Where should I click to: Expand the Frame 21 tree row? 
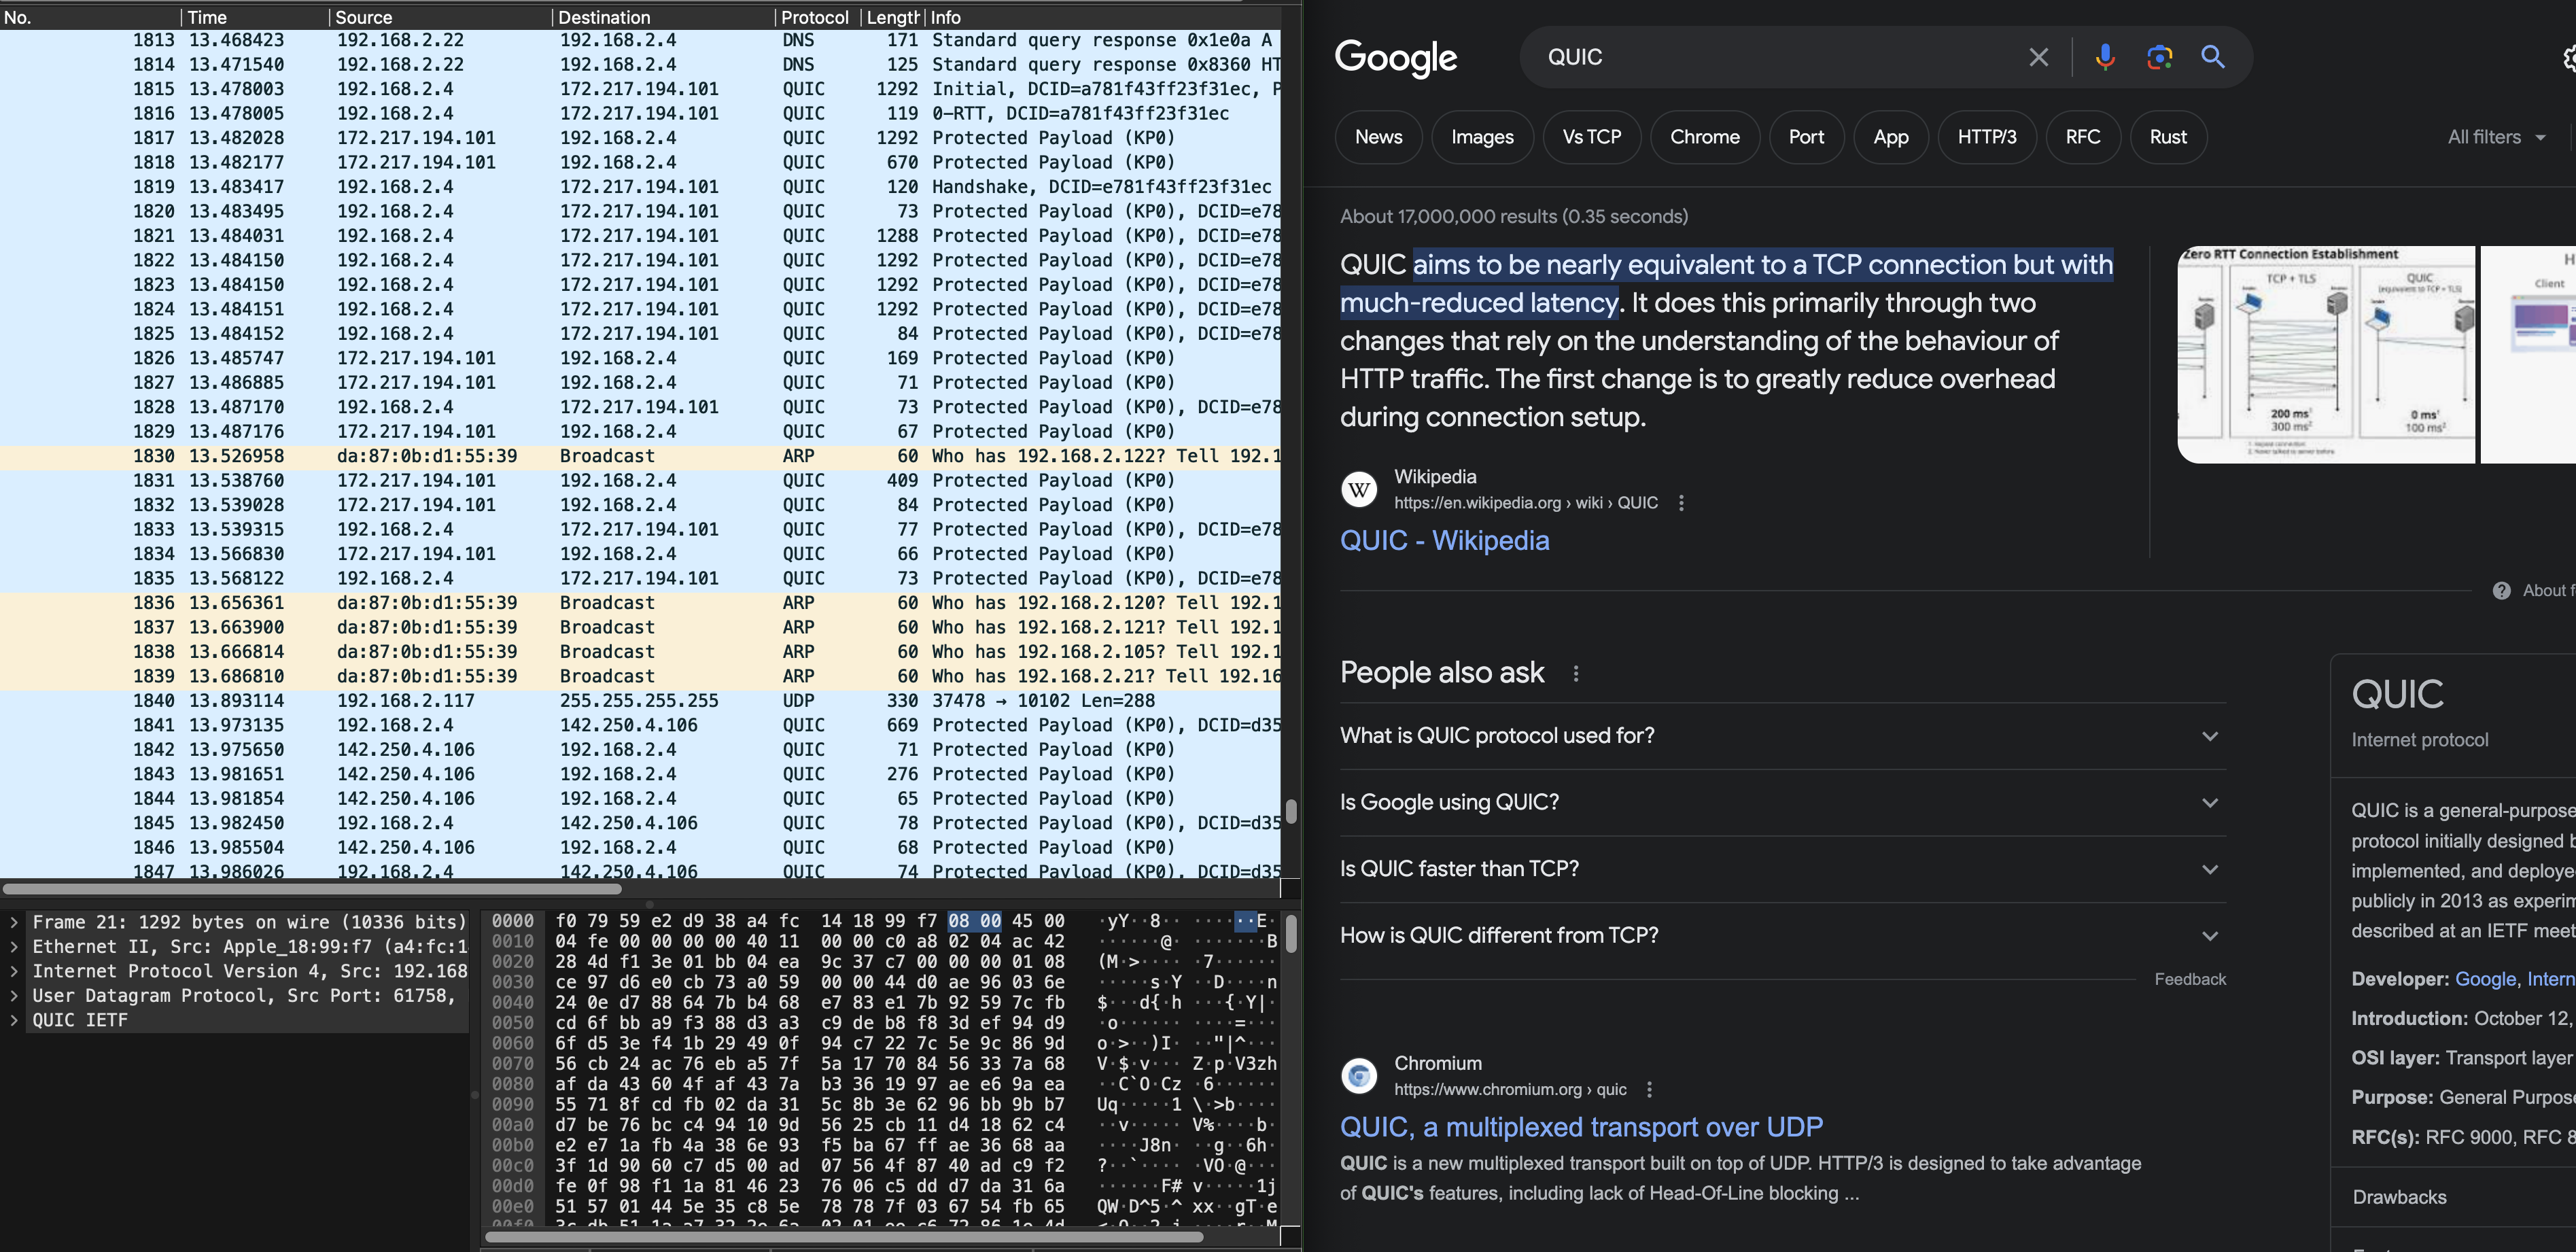coord(14,922)
